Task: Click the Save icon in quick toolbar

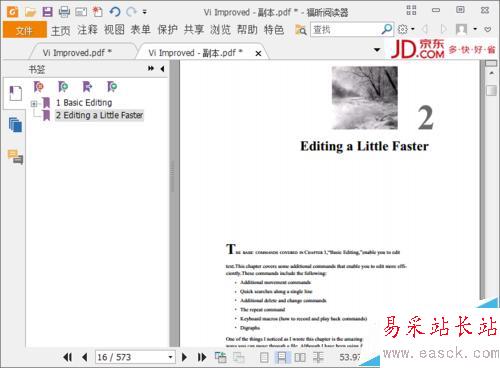Action: pos(47,12)
